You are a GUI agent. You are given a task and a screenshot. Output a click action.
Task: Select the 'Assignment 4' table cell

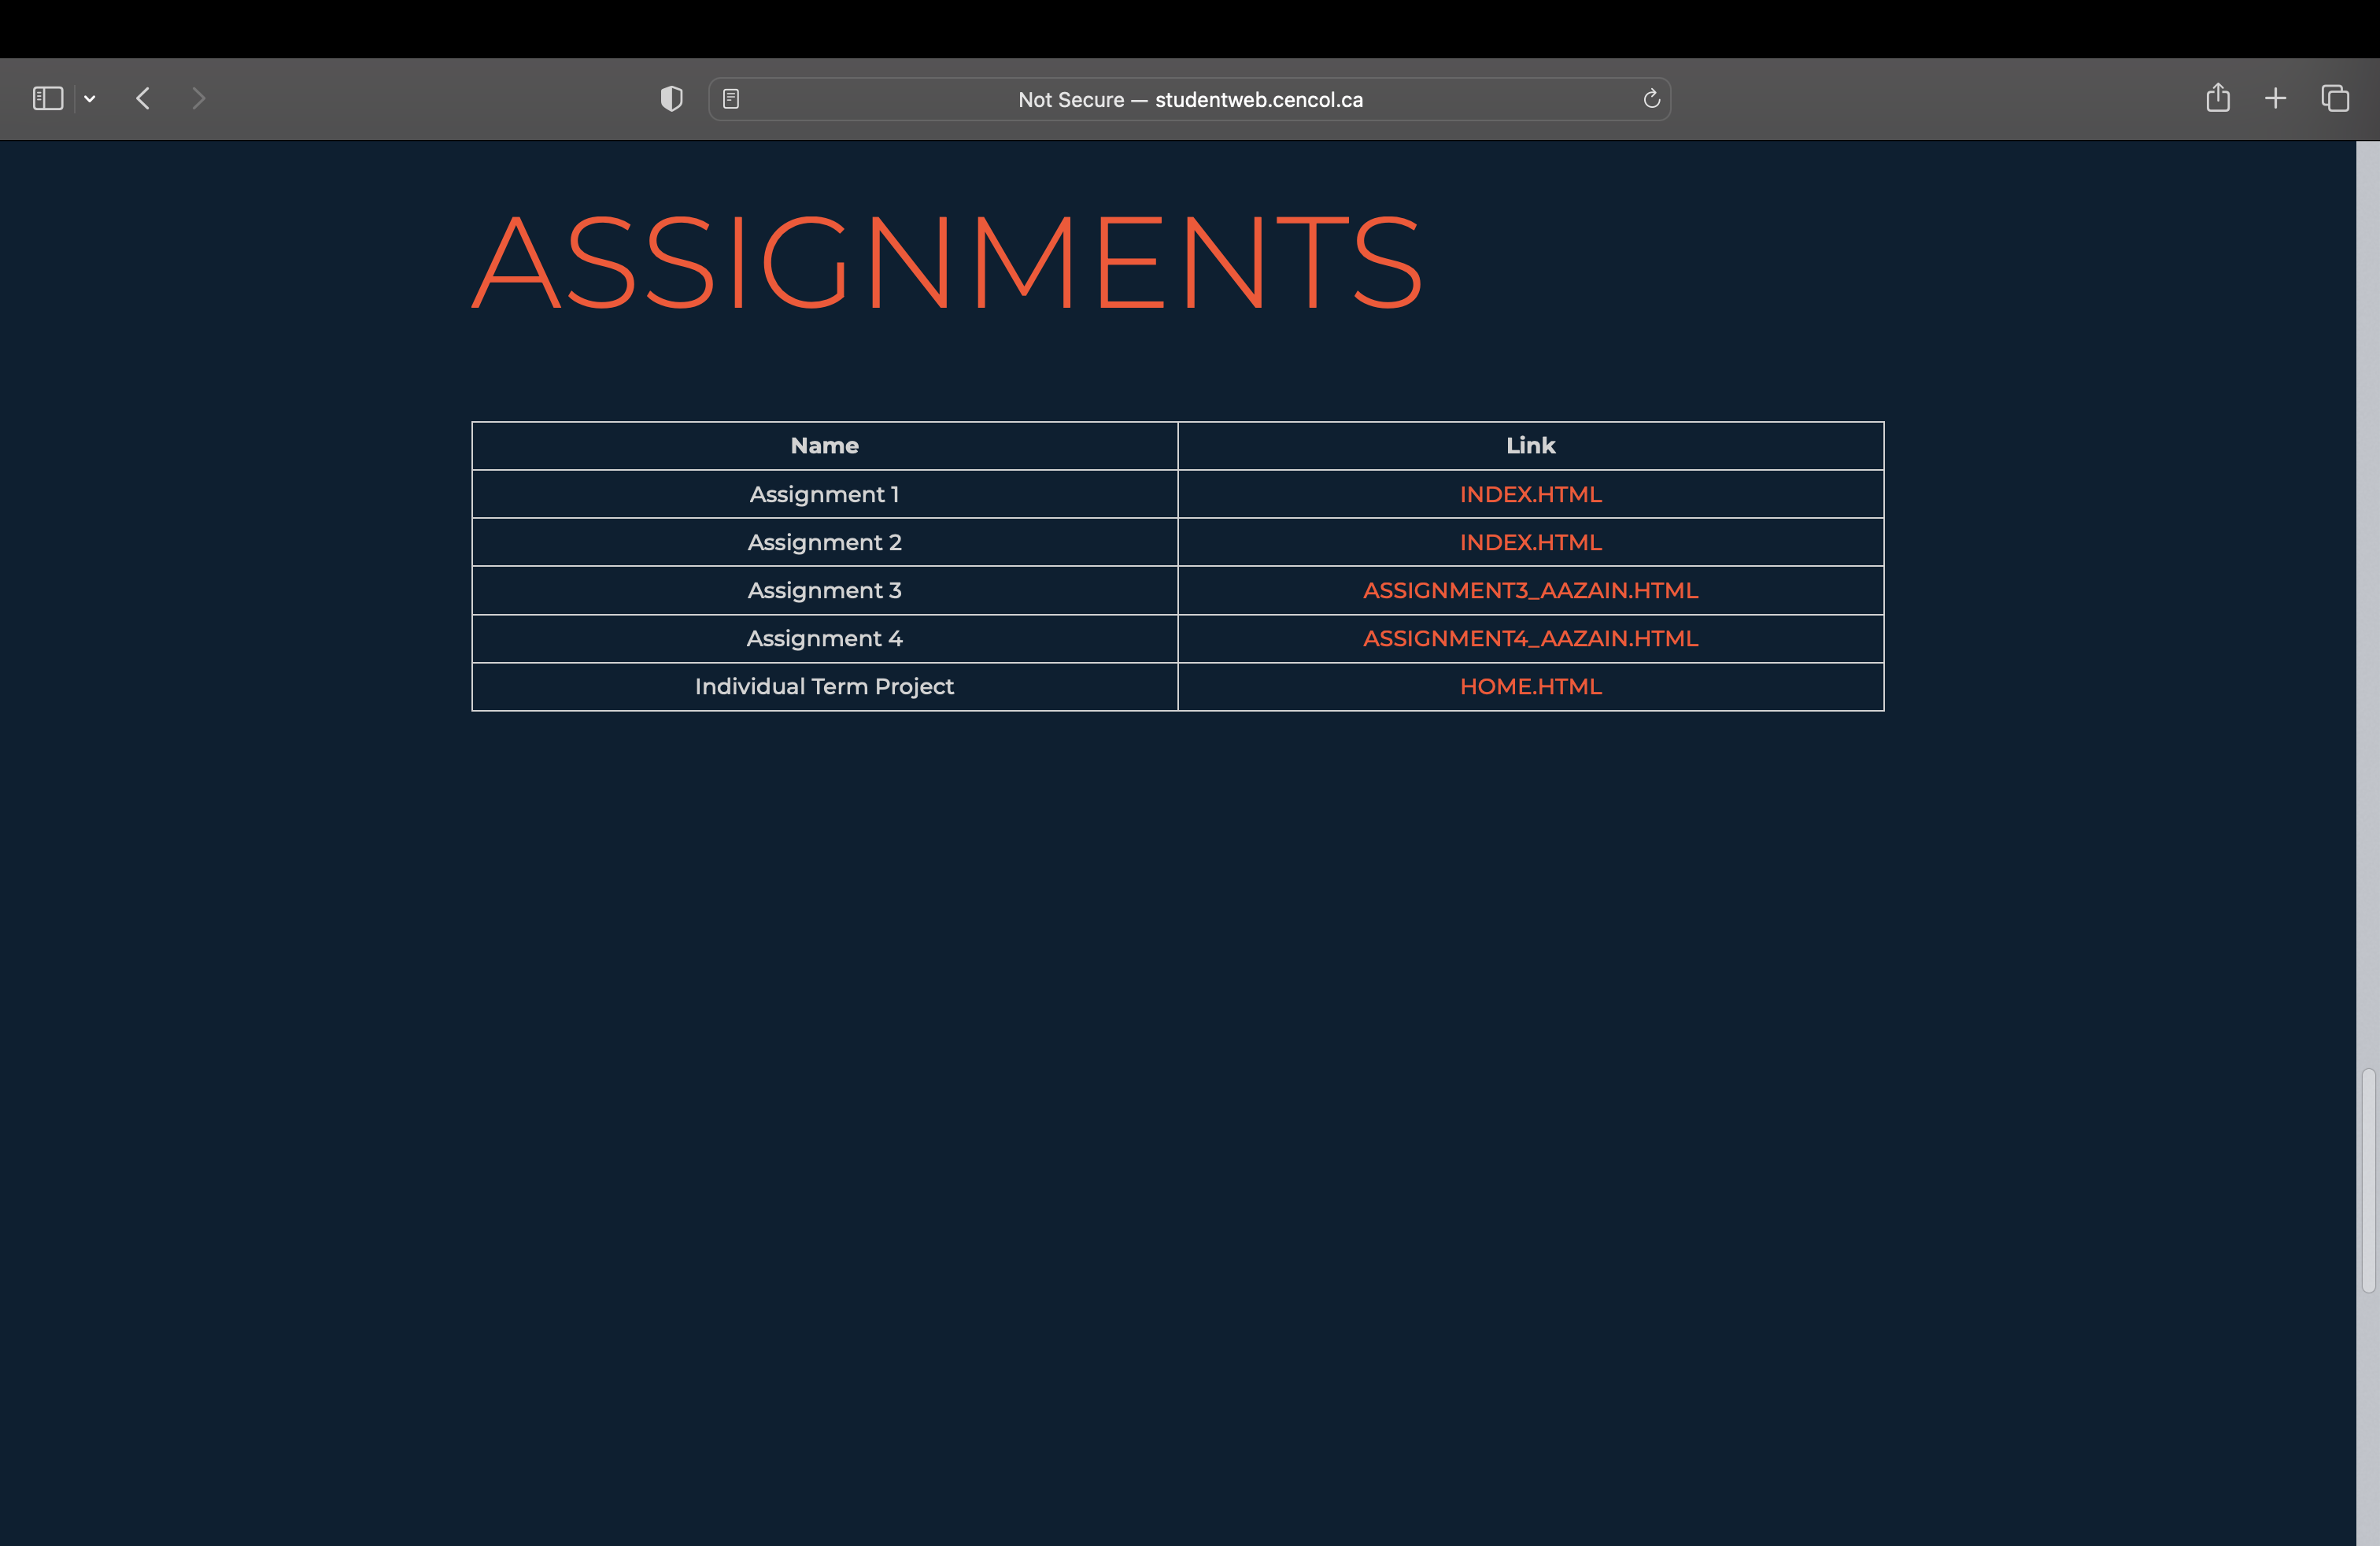pyautogui.click(x=825, y=638)
